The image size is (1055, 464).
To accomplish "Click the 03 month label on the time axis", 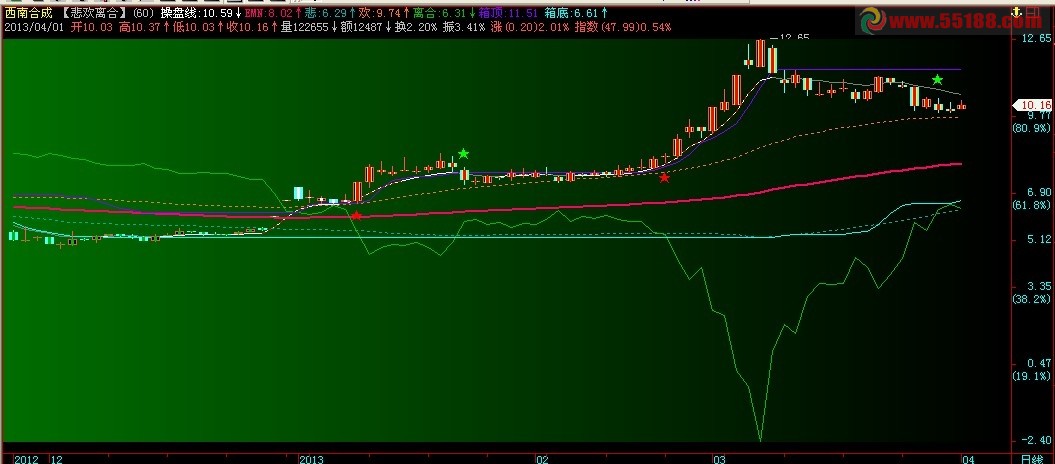I will 720,459.
